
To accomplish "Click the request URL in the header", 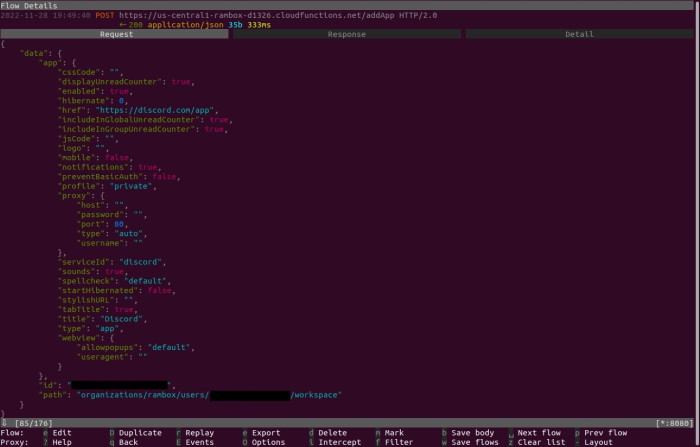I will pos(259,16).
